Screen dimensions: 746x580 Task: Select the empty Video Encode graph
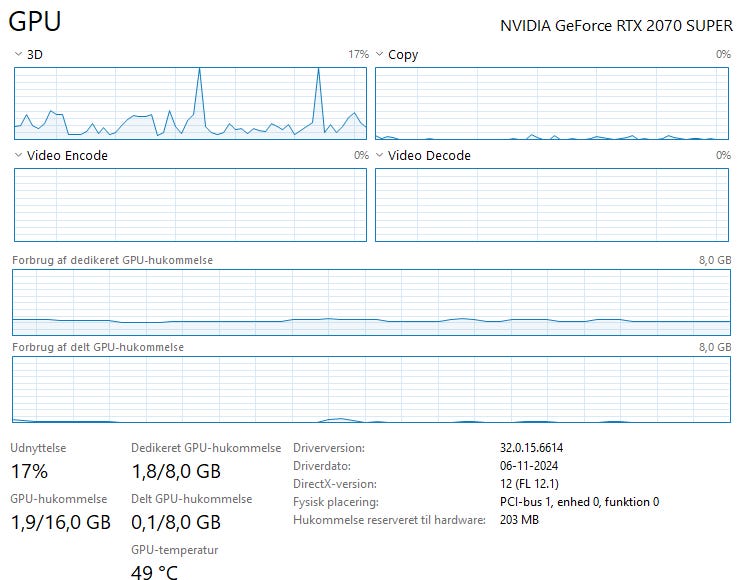[190, 205]
